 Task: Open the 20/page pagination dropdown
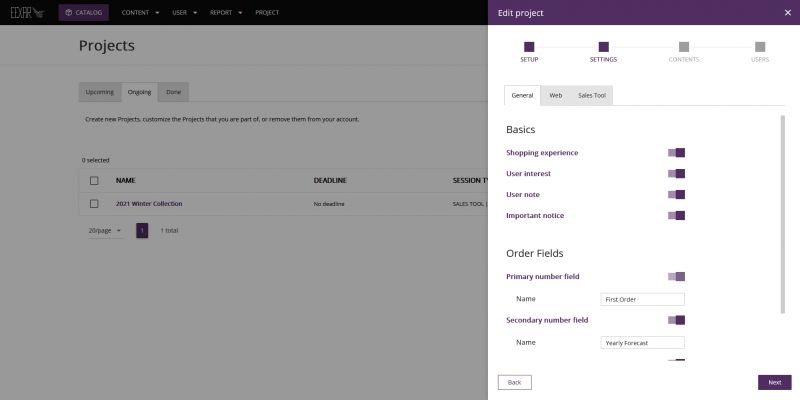pyautogui.click(x=105, y=230)
